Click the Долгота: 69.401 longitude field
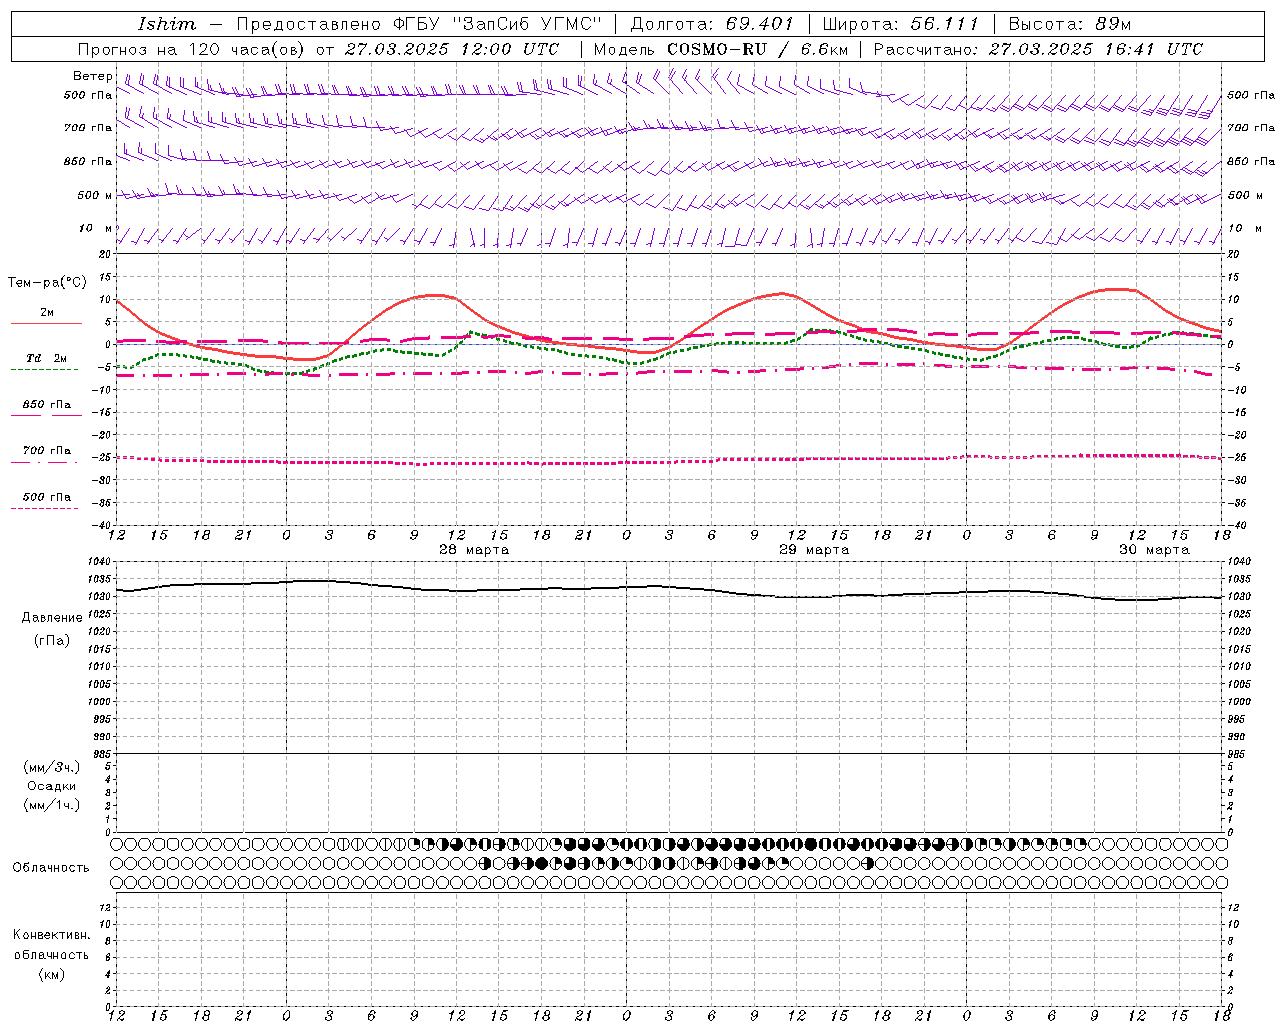Screen dimensions: 1280x1024 pyautogui.click(x=713, y=24)
